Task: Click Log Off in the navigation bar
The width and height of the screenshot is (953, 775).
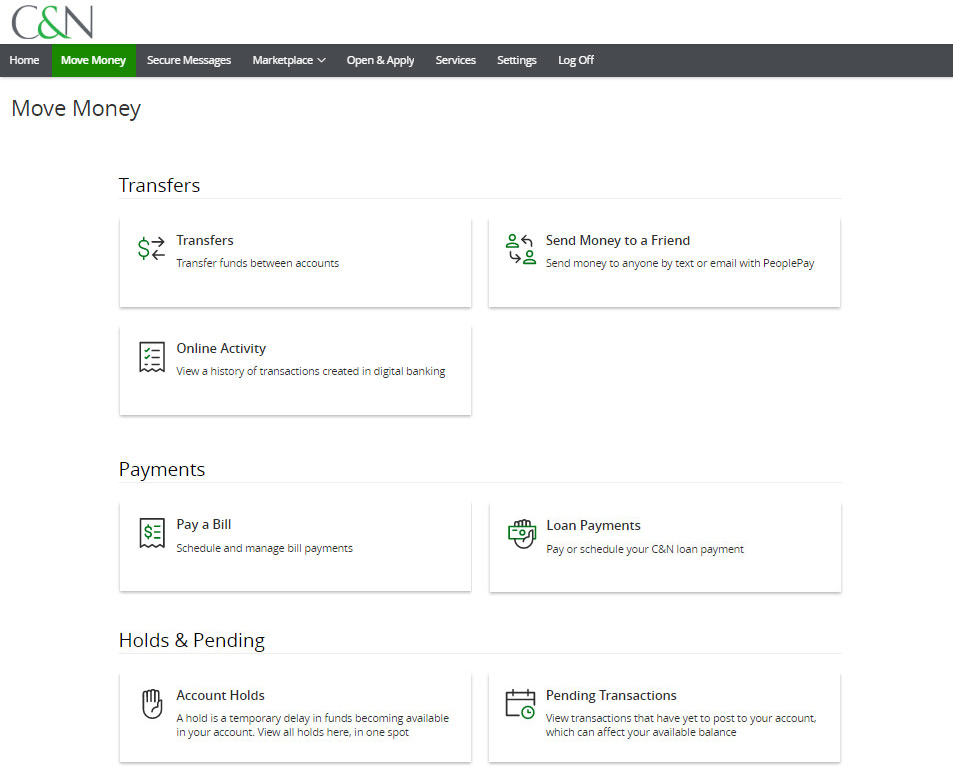Action: pos(576,60)
